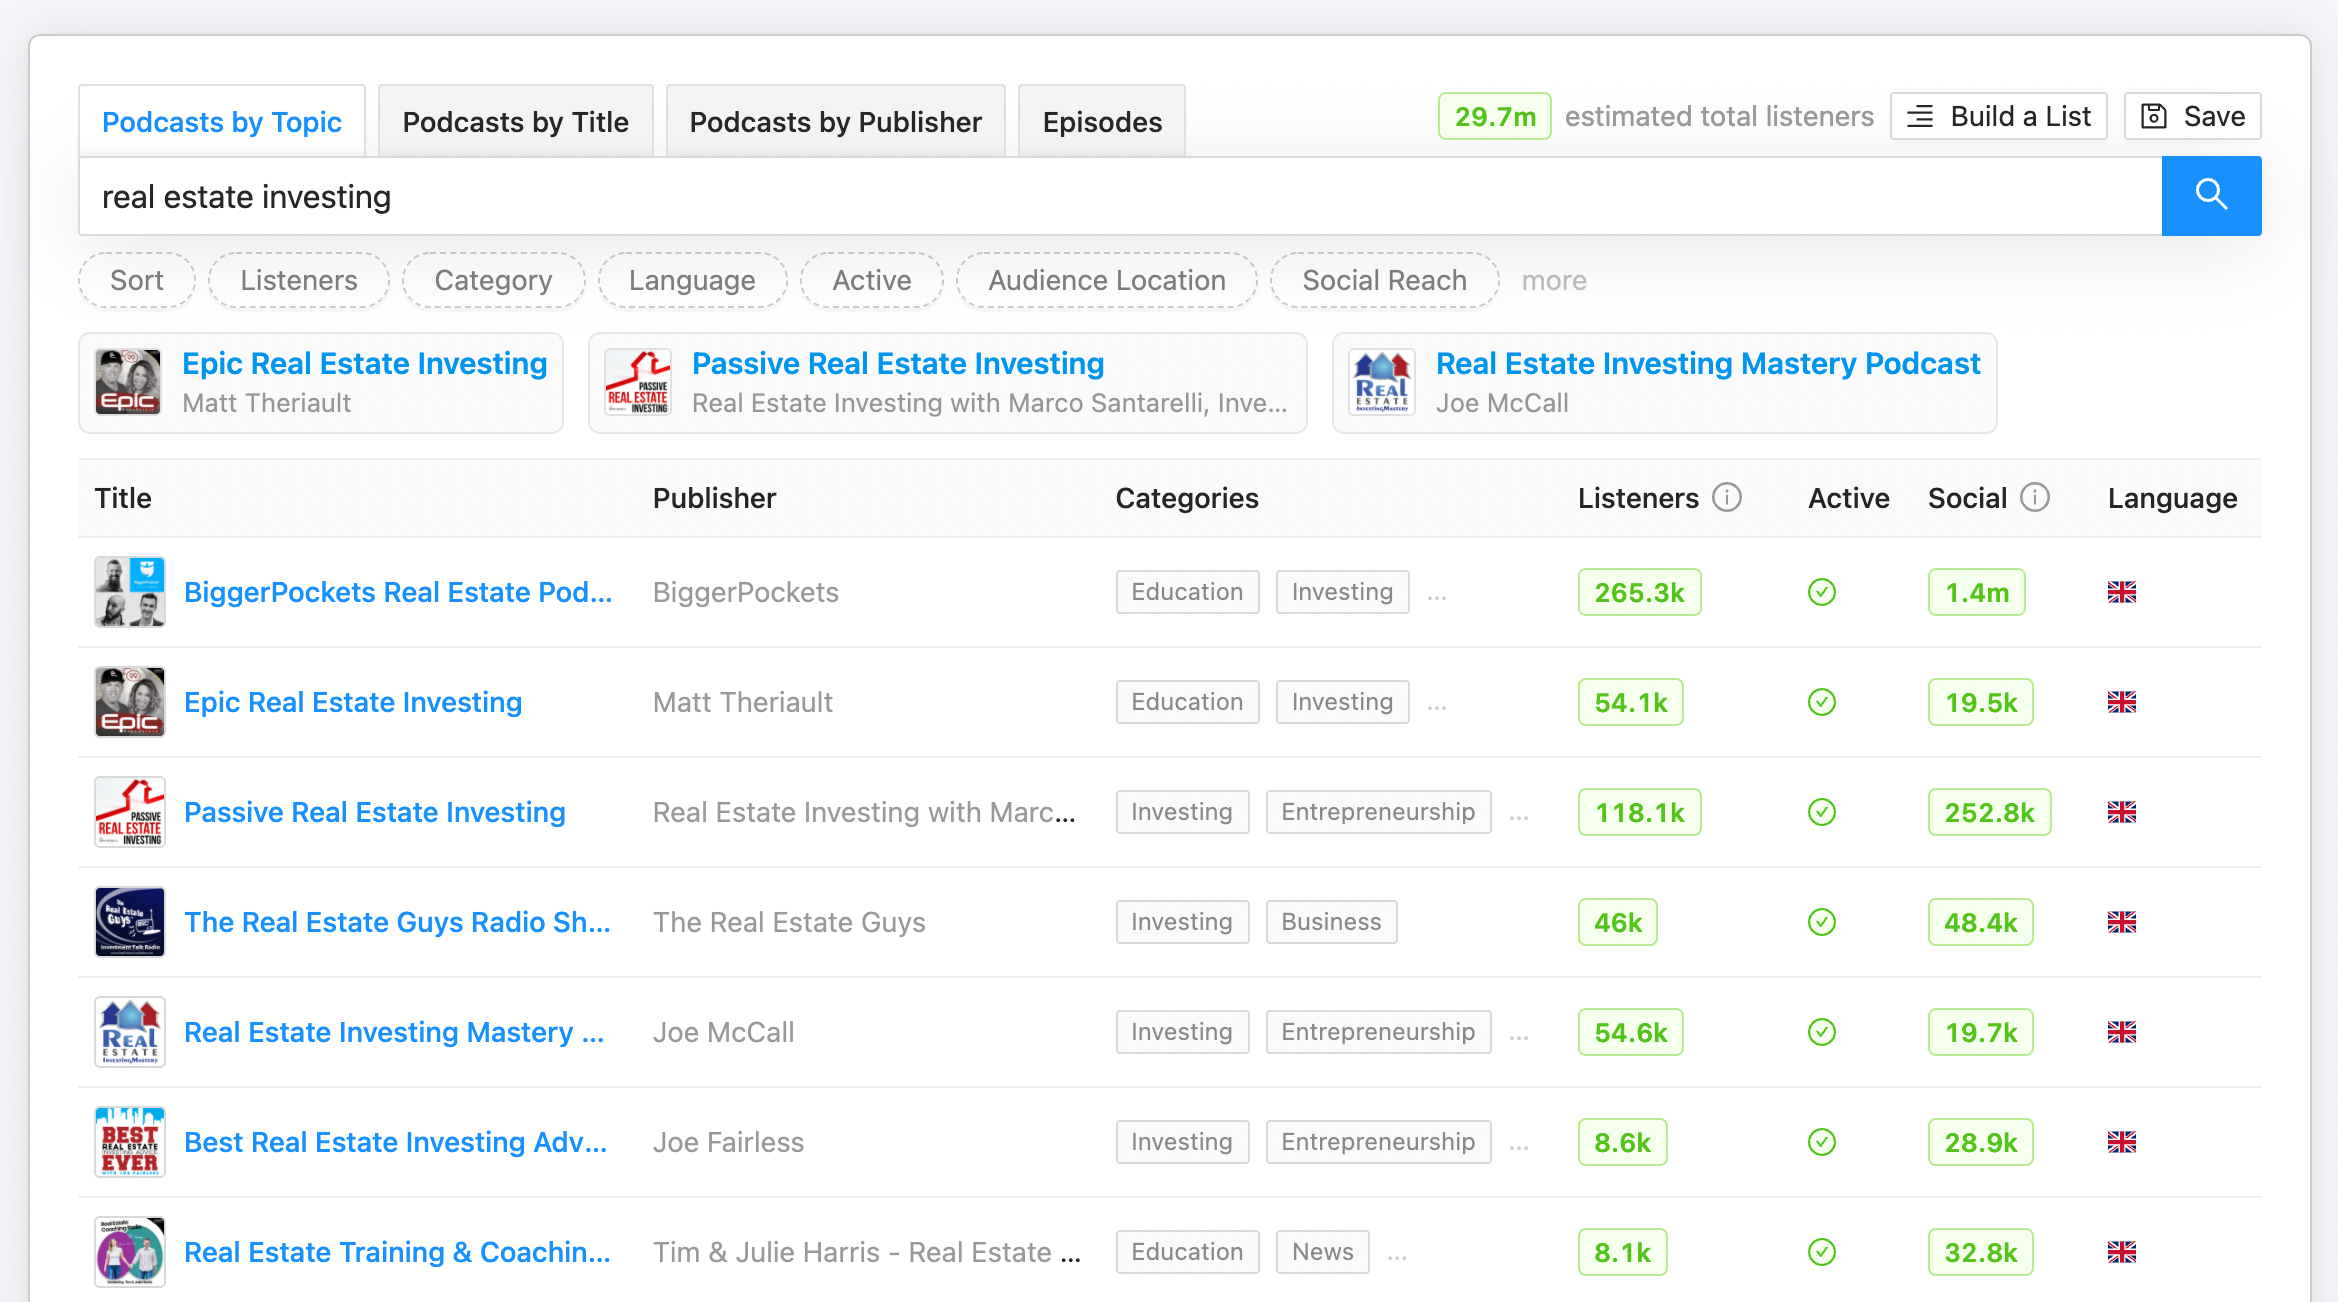Open the Sort filter dropdown

[x=137, y=280]
